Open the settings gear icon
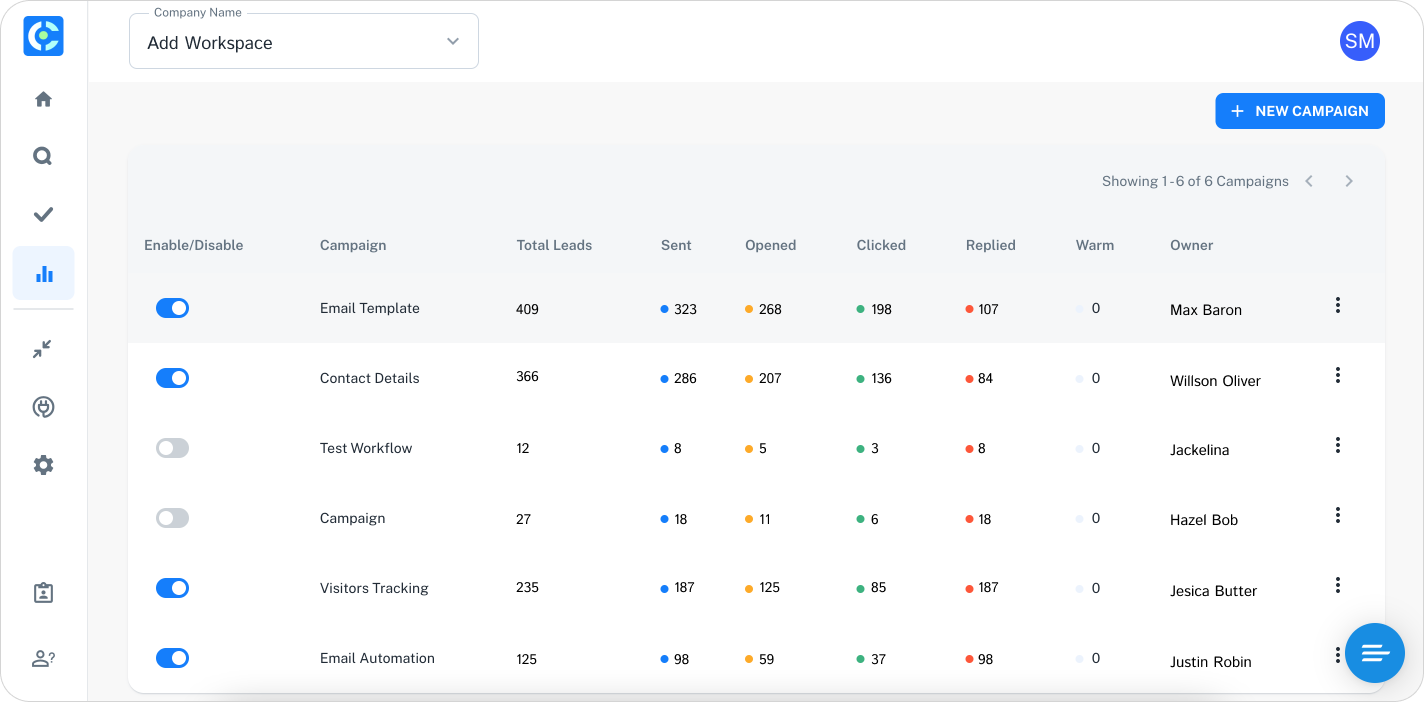The width and height of the screenshot is (1424, 702). coord(43,465)
